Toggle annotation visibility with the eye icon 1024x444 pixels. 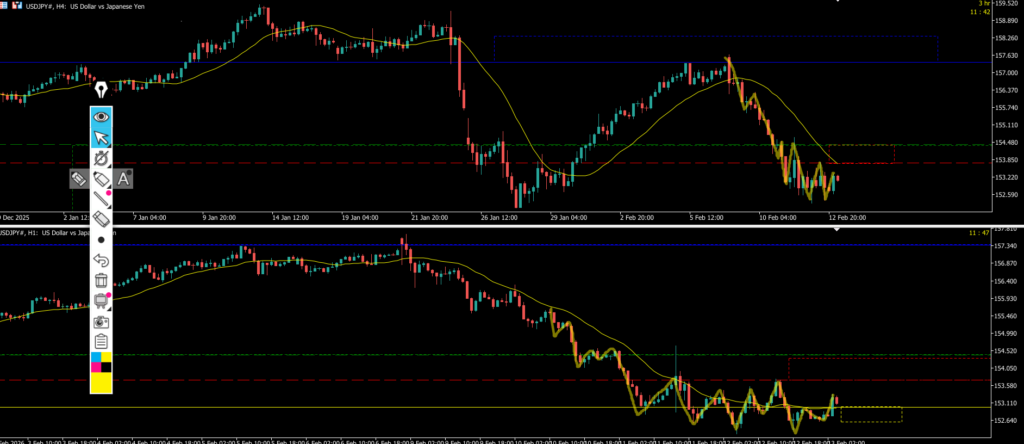[x=101, y=116]
